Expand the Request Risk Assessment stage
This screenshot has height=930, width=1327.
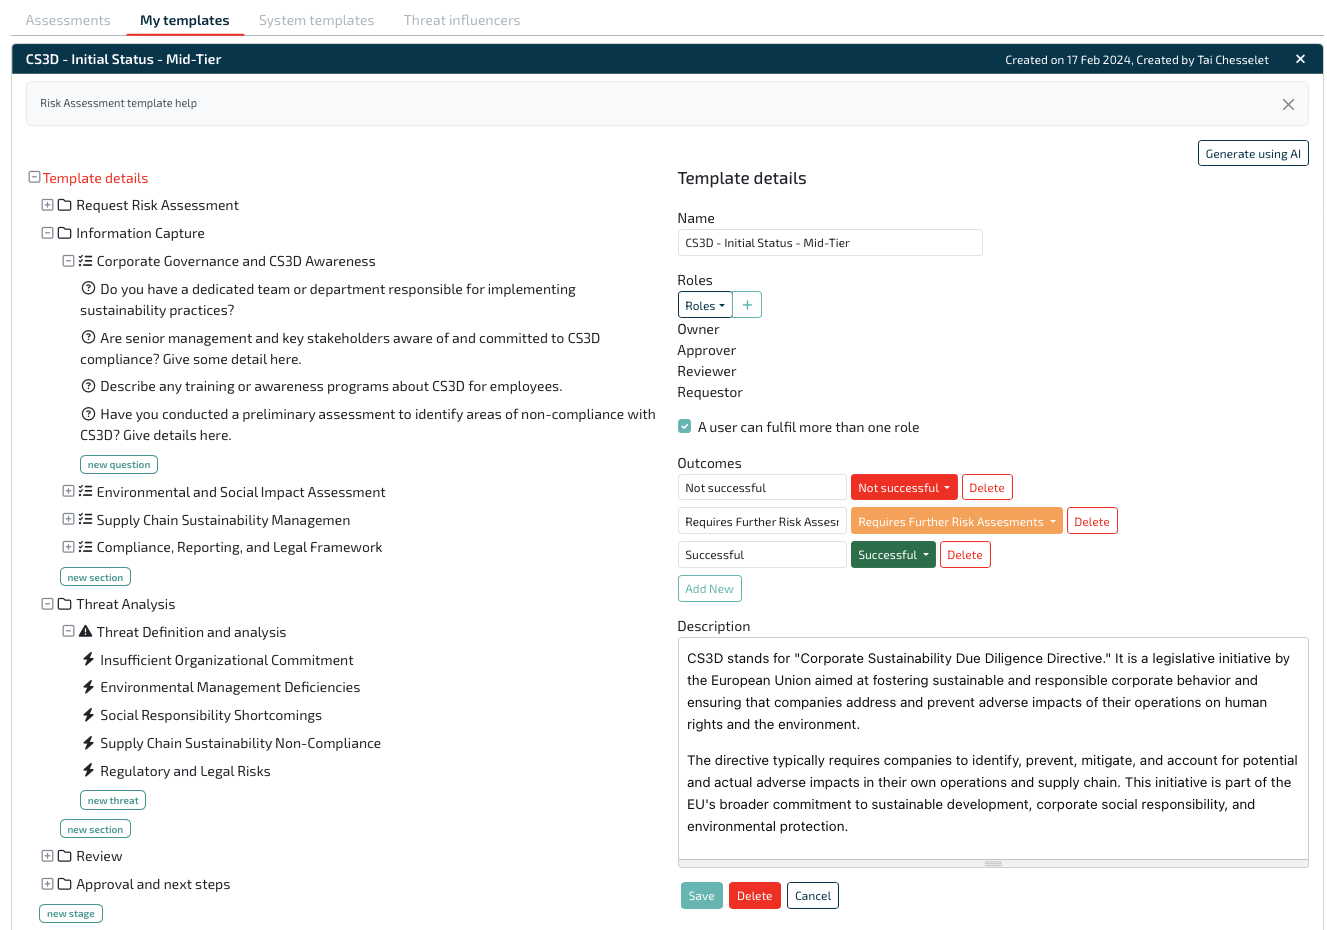pos(47,205)
